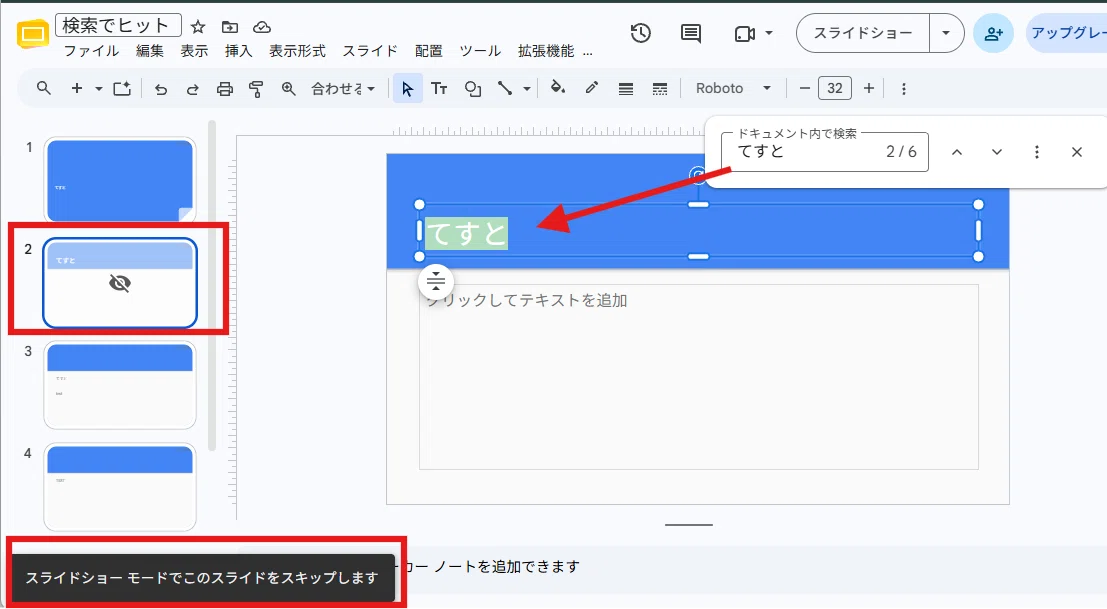Click the share person-plus icon
Viewport: 1107px width, 609px height.
pos(993,33)
